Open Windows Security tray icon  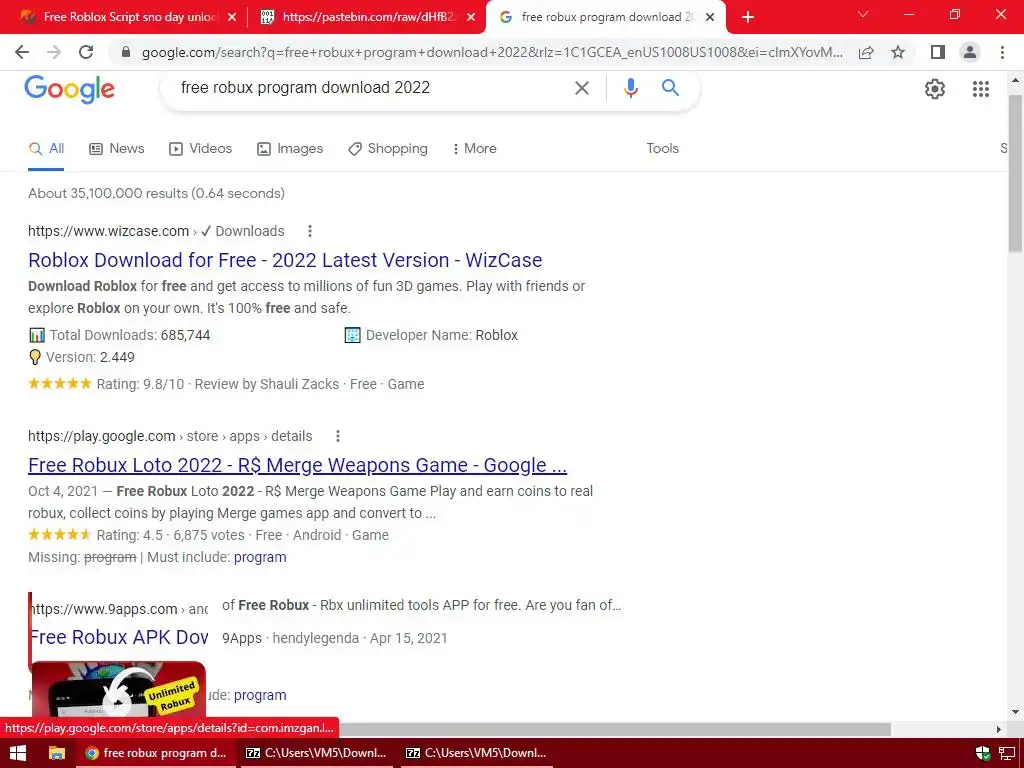pyautogui.click(x=983, y=753)
